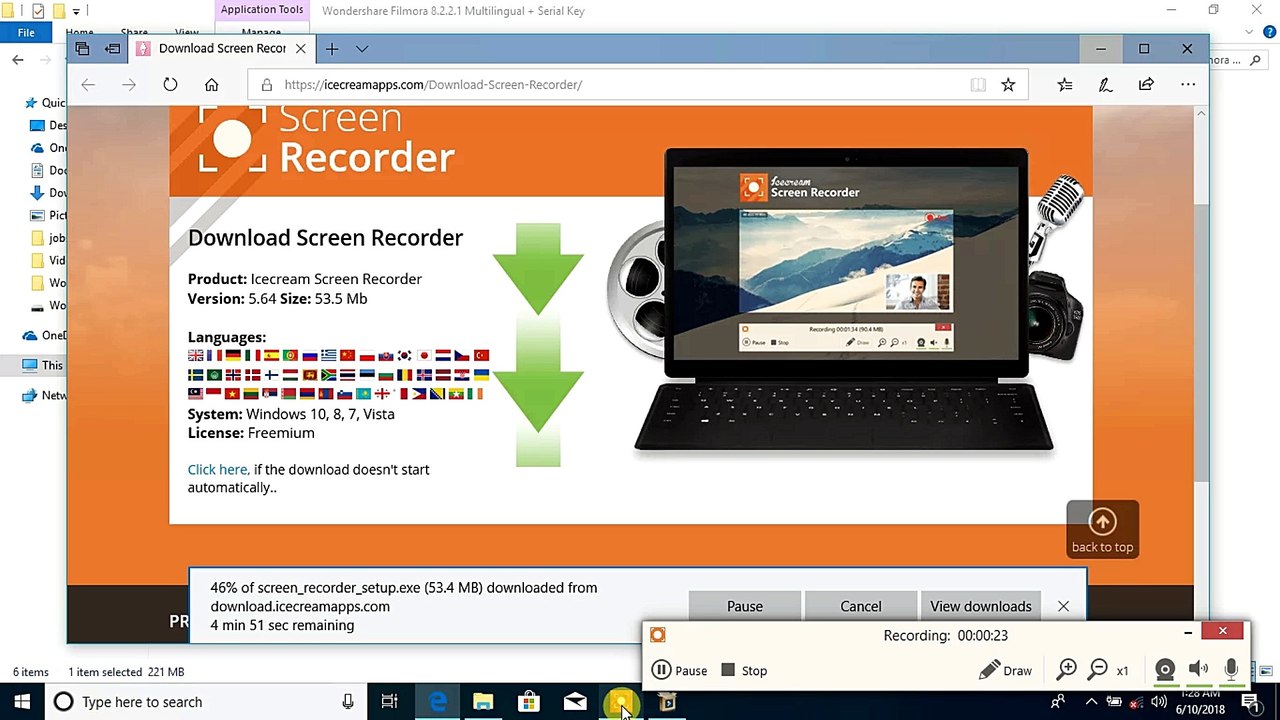
Task: Open File Explorer help
Action: click(1271, 32)
